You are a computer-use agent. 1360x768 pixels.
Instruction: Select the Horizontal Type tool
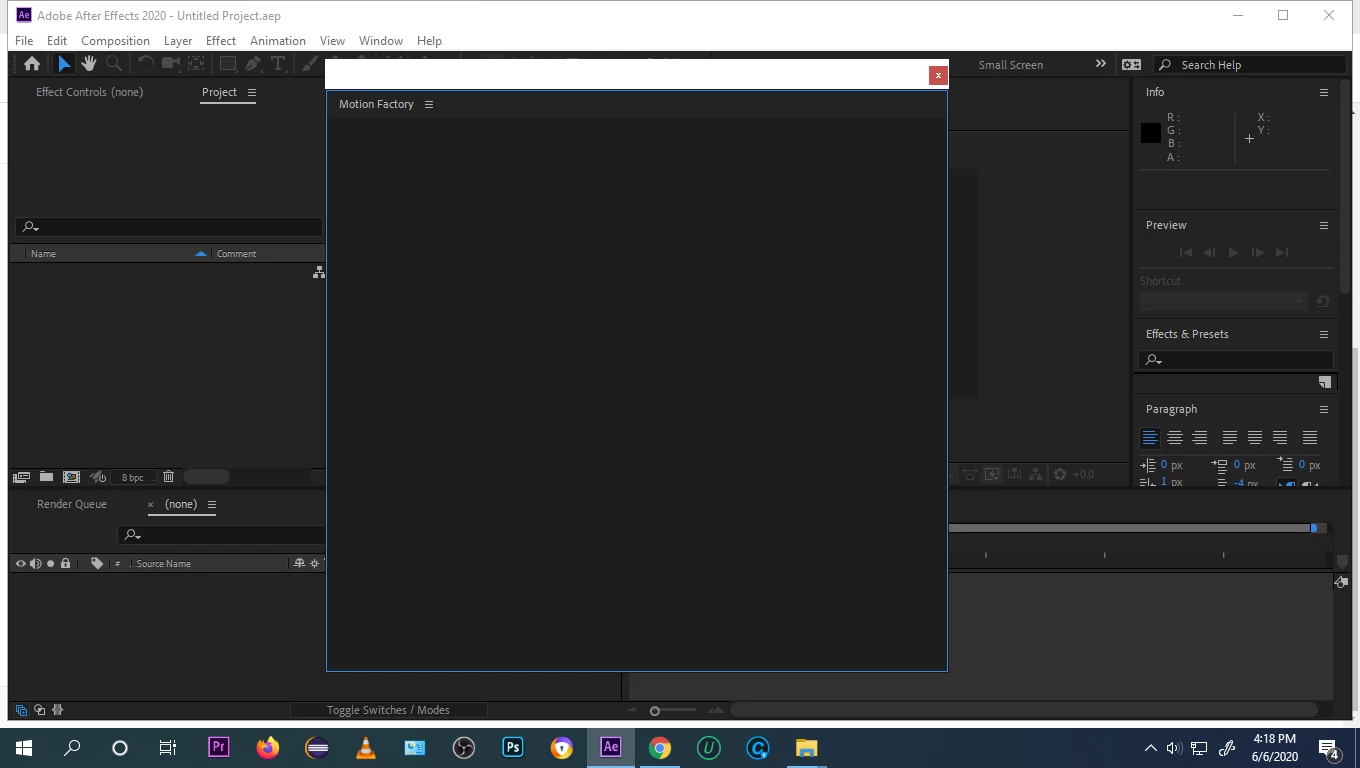279,64
